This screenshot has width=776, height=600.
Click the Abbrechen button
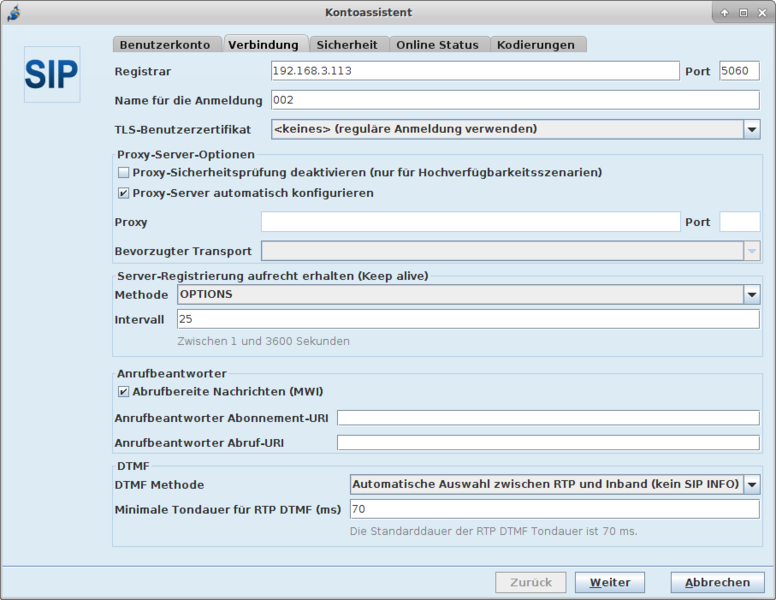[x=717, y=583]
